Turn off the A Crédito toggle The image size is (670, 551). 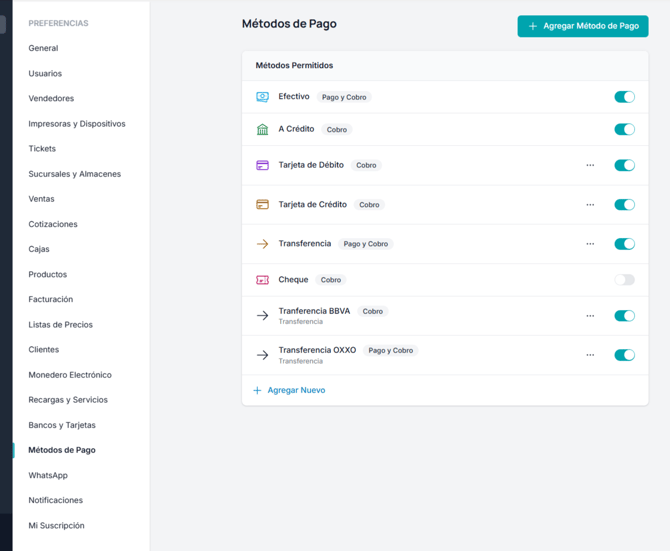[x=625, y=129]
